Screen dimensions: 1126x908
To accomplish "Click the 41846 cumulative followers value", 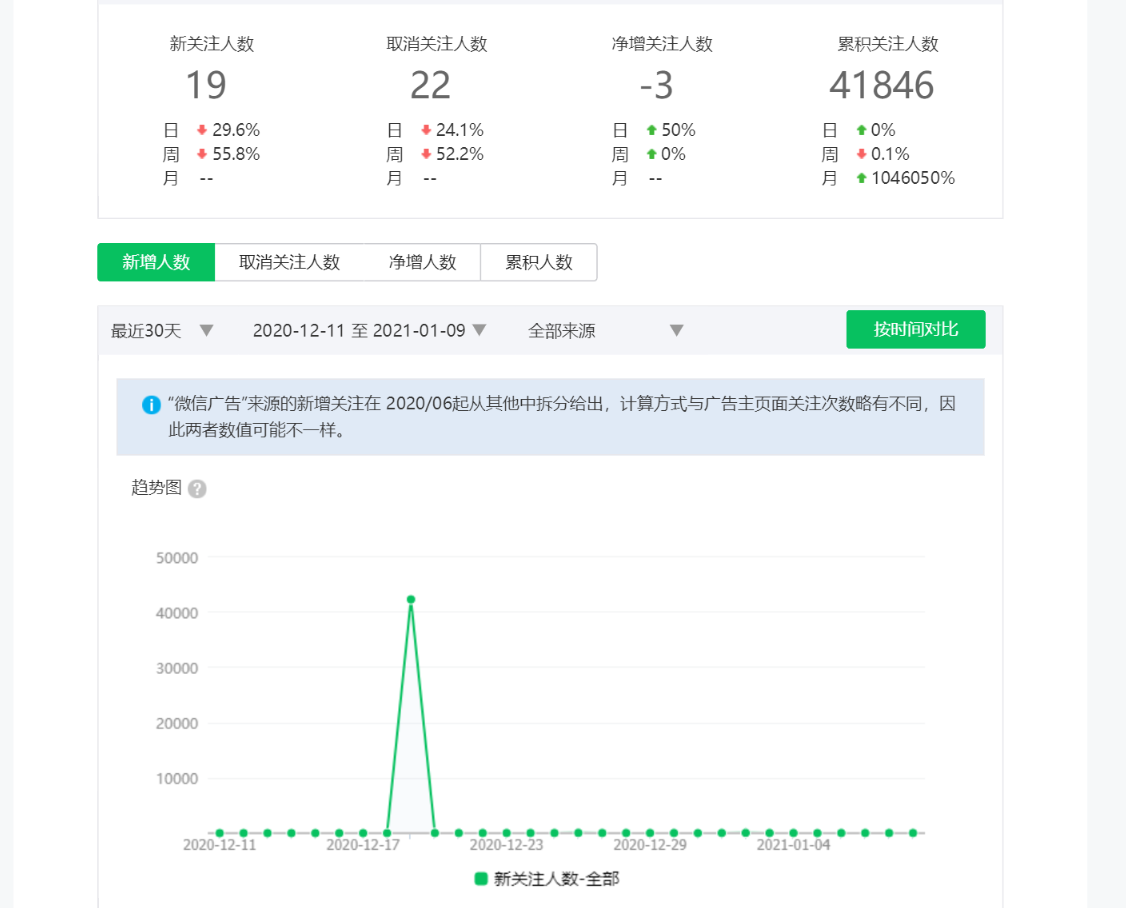I will [x=881, y=86].
